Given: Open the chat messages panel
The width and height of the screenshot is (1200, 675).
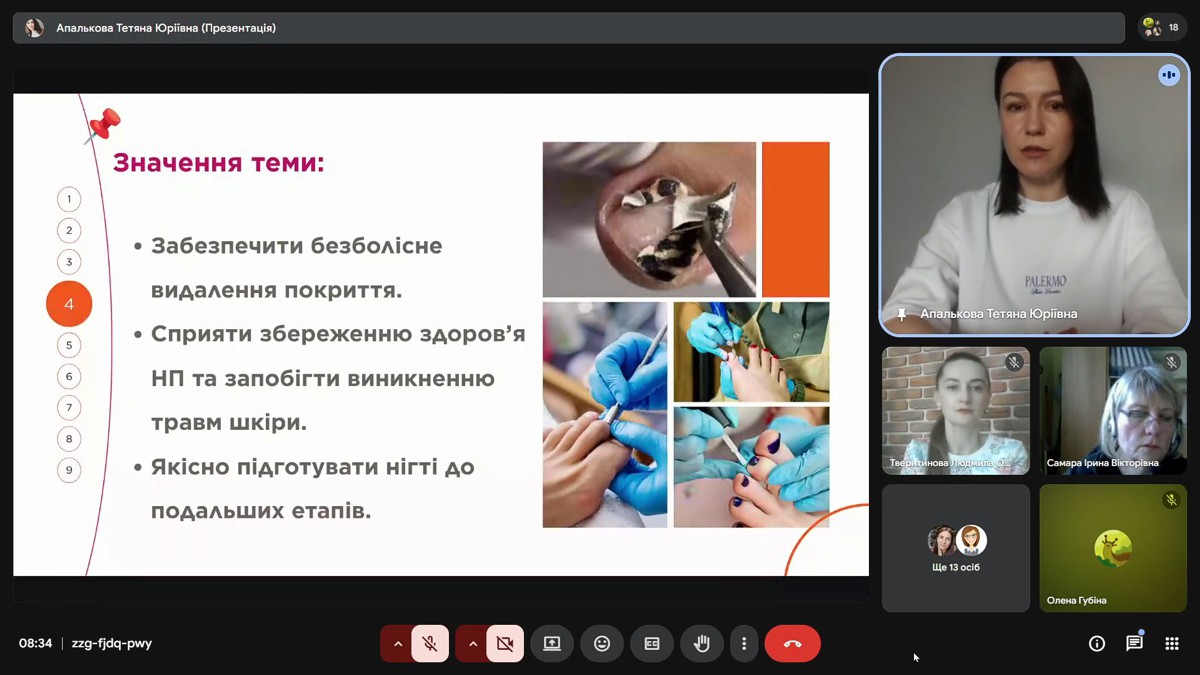Looking at the screenshot, I should click(1134, 644).
